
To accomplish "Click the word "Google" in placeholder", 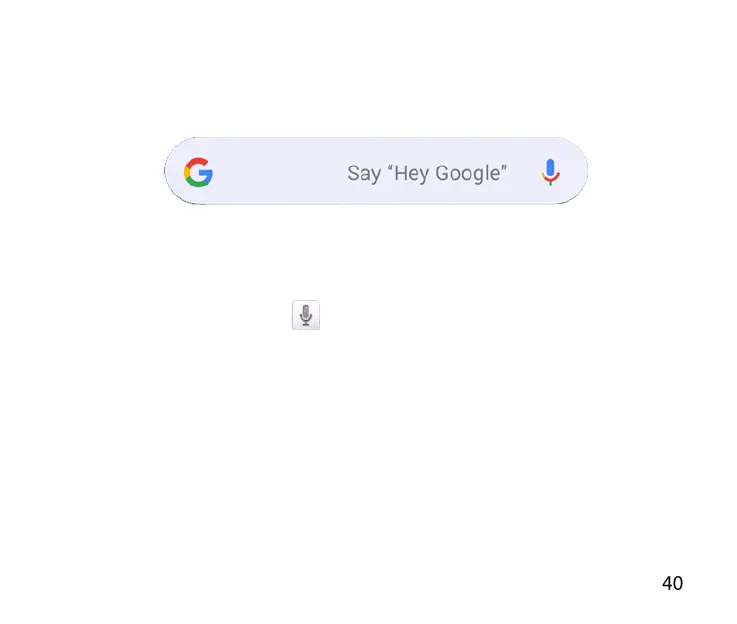I will (x=468, y=174).
